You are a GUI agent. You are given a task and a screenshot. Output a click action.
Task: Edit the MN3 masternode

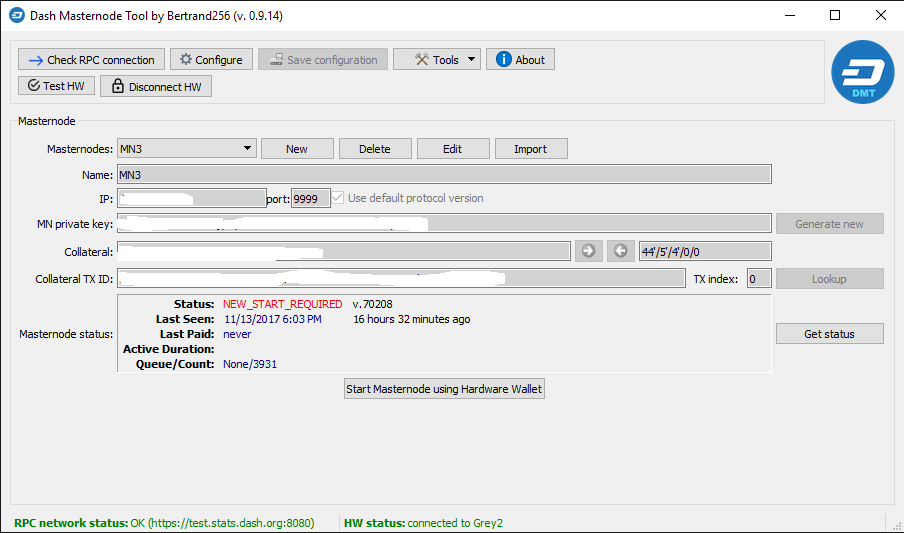coord(453,149)
